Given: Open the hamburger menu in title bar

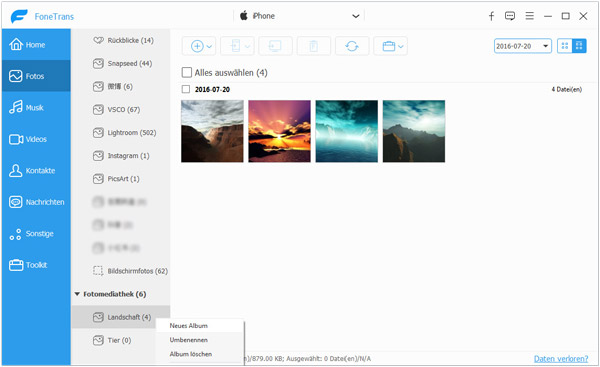Looking at the screenshot, I should point(530,16).
